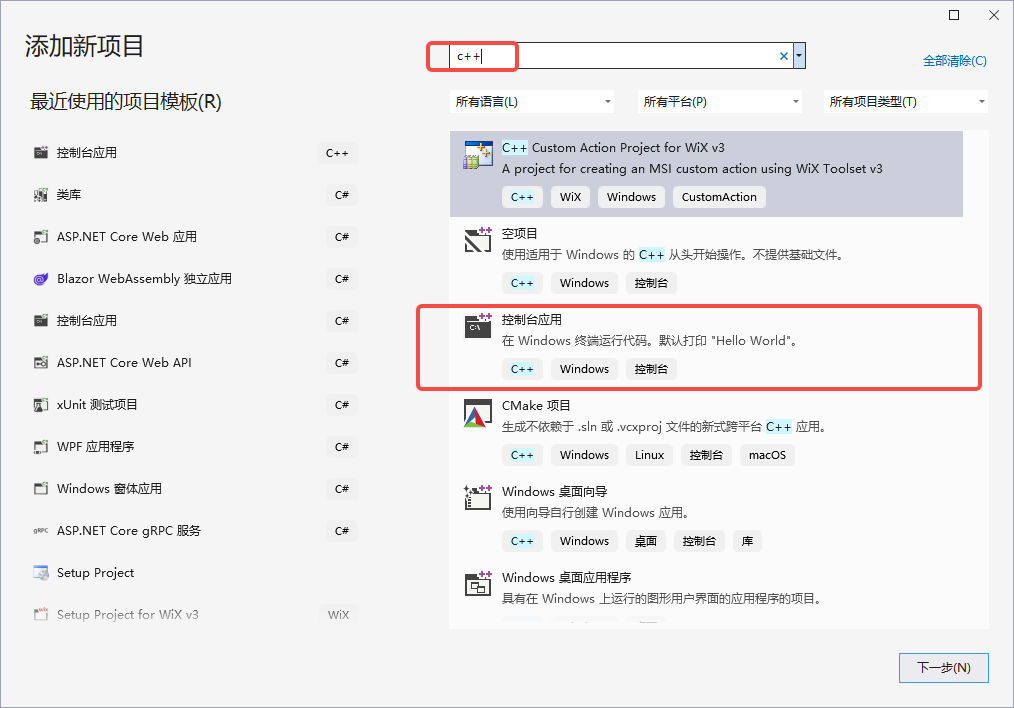Screen dimensions: 1014x708
Task: Click the Setup Project icon
Action: [x=41, y=573]
